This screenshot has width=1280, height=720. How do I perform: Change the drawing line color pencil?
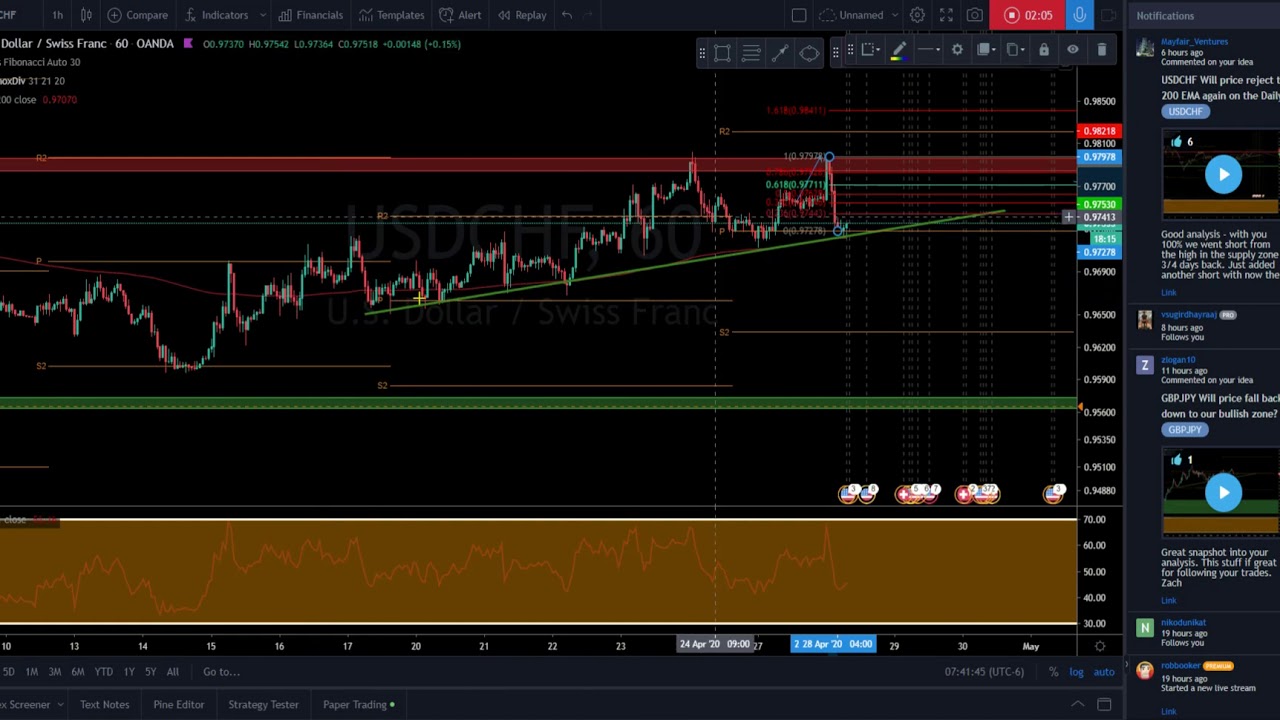pyautogui.click(x=898, y=50)
